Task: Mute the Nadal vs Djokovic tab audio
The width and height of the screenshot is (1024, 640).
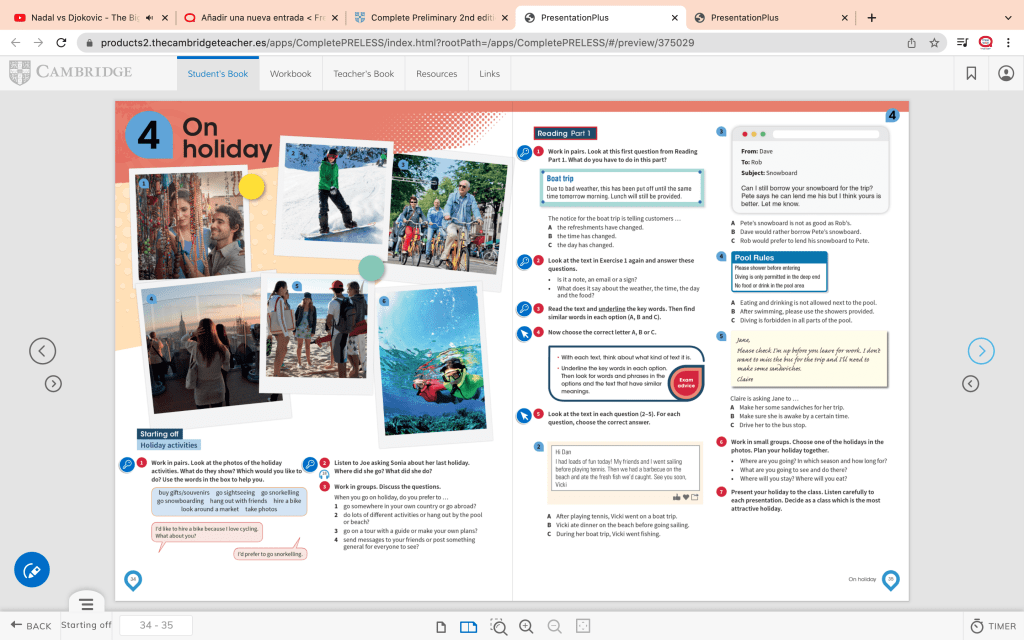Action: (x=150, y=17)
